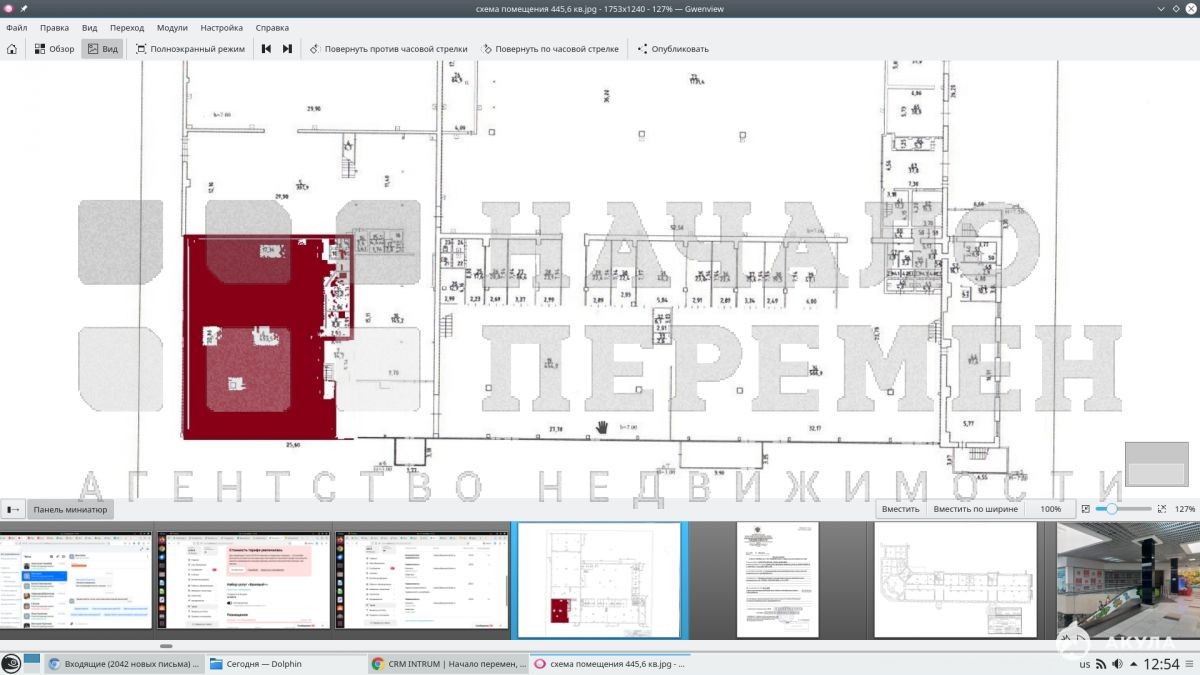Adjust the zoom slider handle

coord(1111,509)
